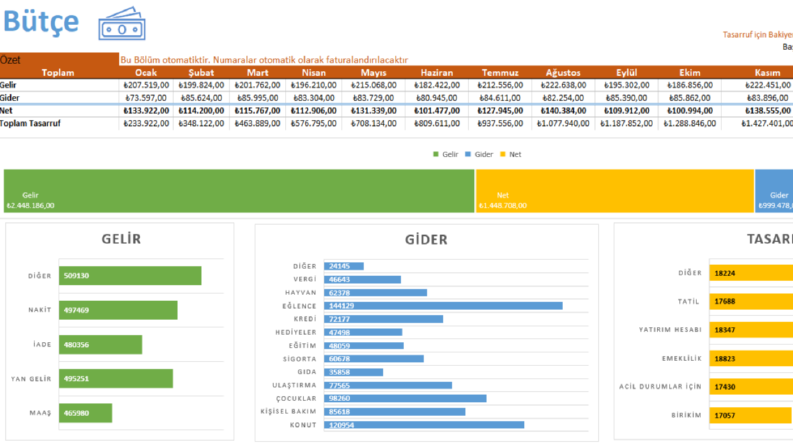Click the KONUT 120954 expense bar
Image resolution: width=793 pixels, height=446 pixels.
[424, 425]
